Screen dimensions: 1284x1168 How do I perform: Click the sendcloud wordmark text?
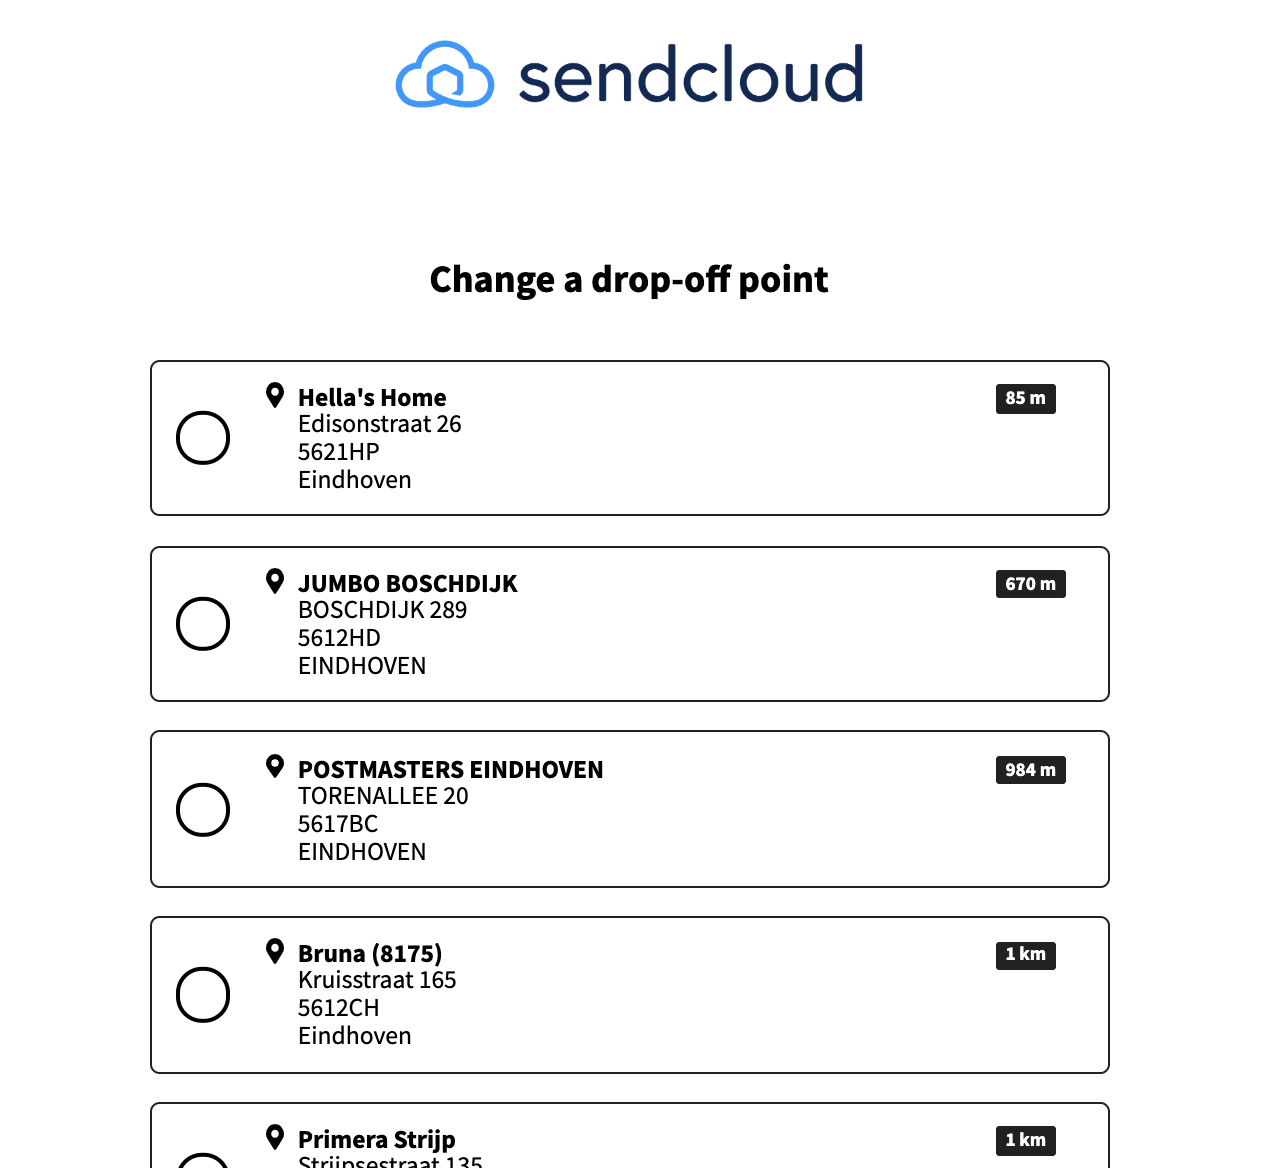(x=690, y=74)
